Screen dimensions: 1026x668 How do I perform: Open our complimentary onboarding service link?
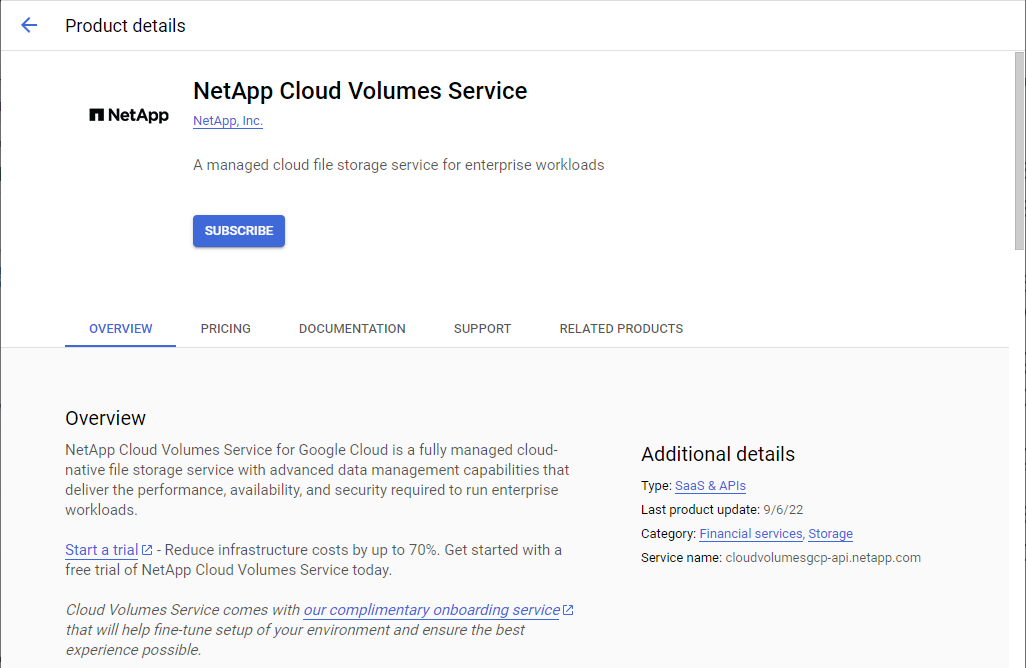click(x=432, y=610)
